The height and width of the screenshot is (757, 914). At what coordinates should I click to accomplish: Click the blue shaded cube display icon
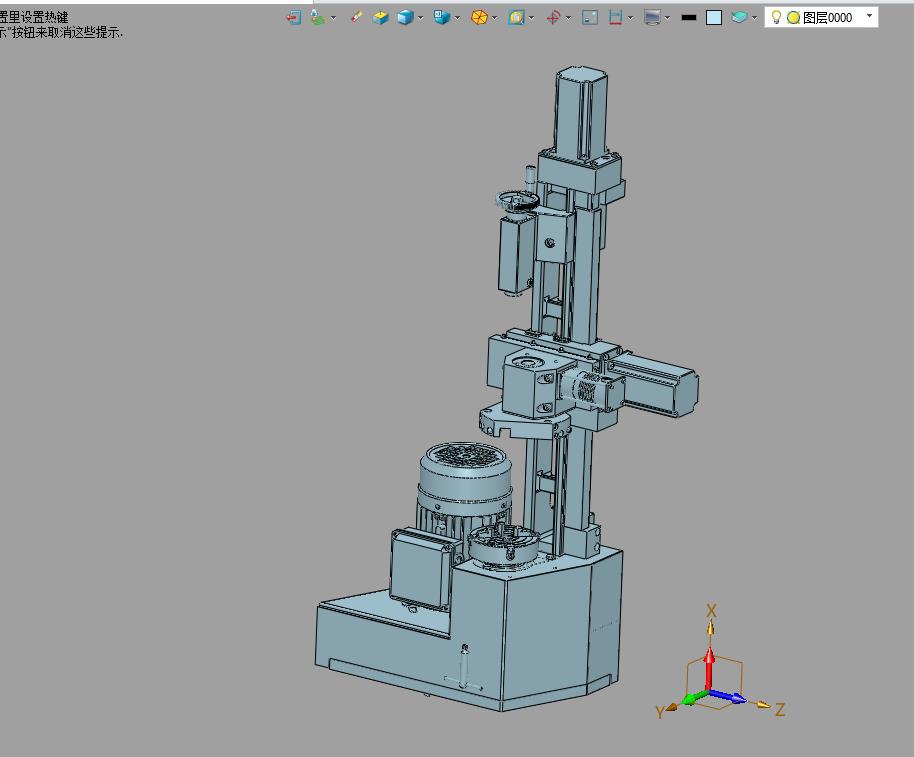pyautogui.click(x=405, y=17)
